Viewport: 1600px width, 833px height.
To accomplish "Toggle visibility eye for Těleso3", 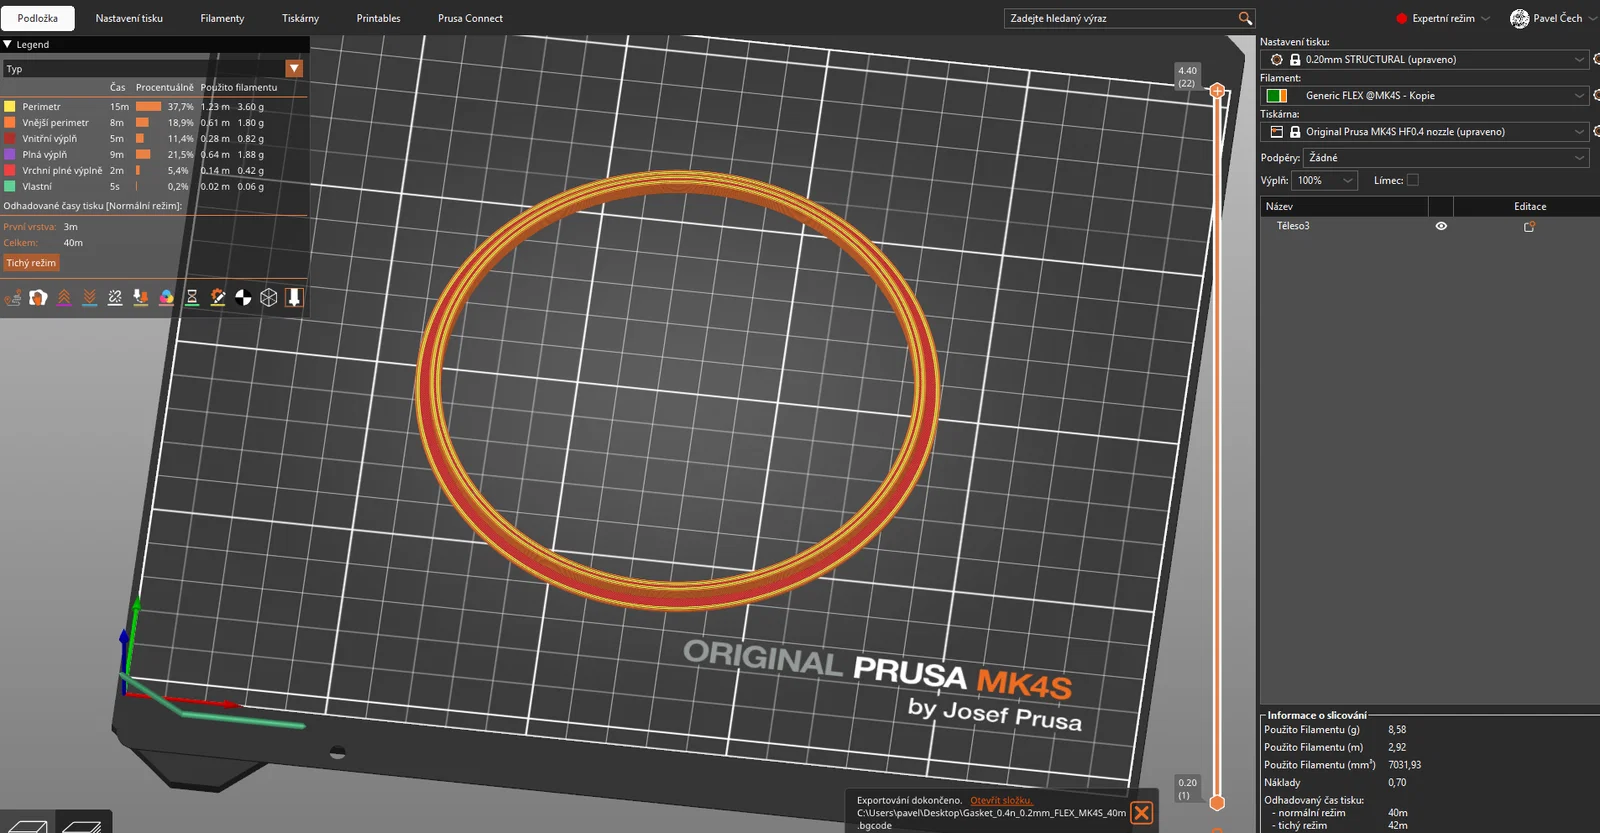I will click(1441, 226).
